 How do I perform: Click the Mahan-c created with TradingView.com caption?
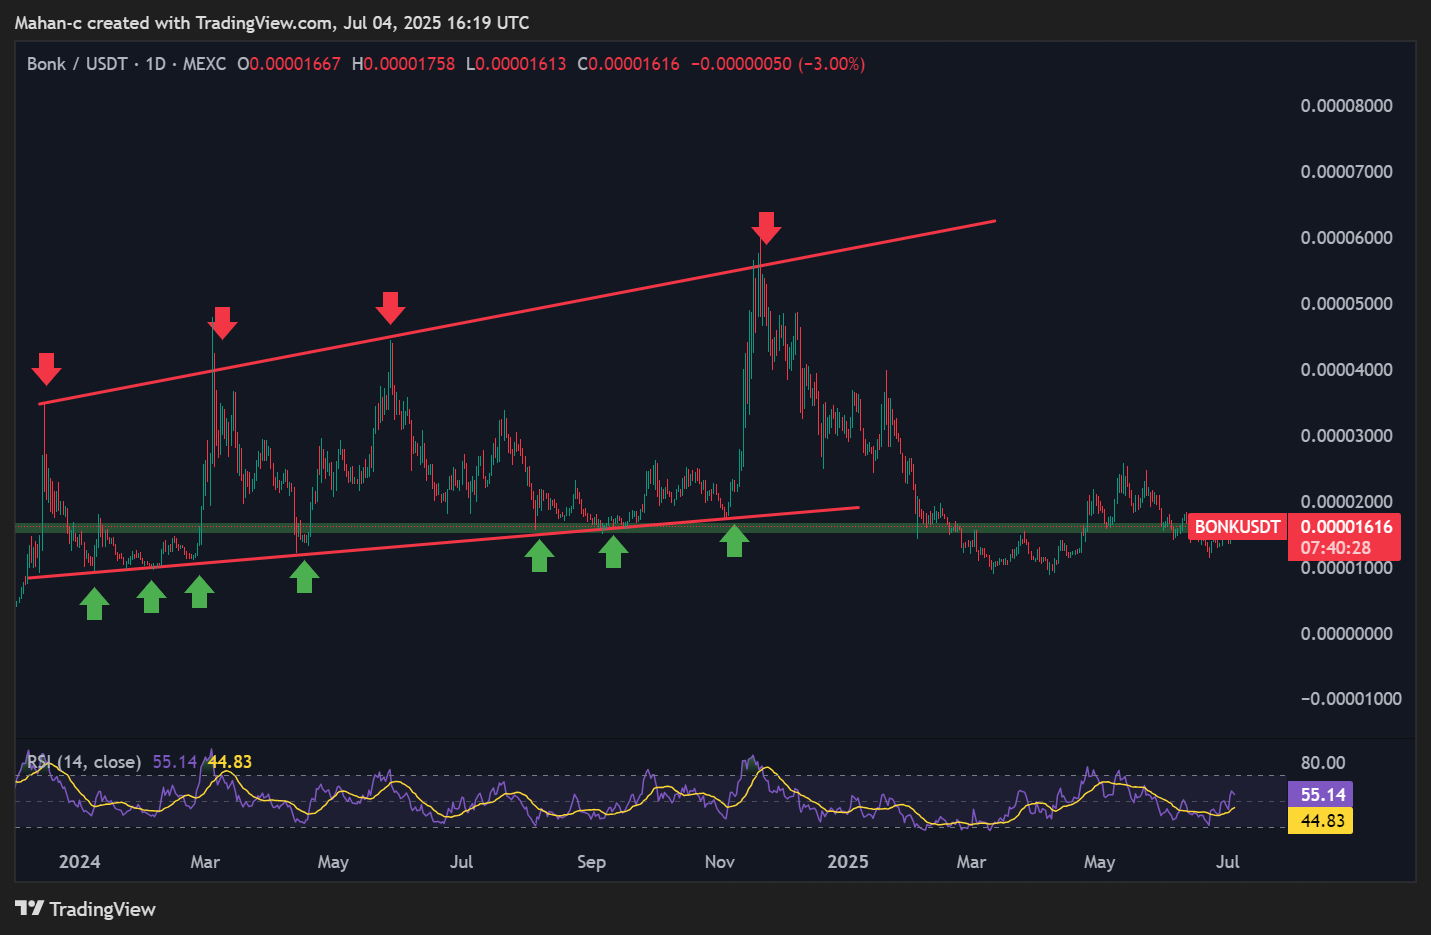[x=272, y=22]
